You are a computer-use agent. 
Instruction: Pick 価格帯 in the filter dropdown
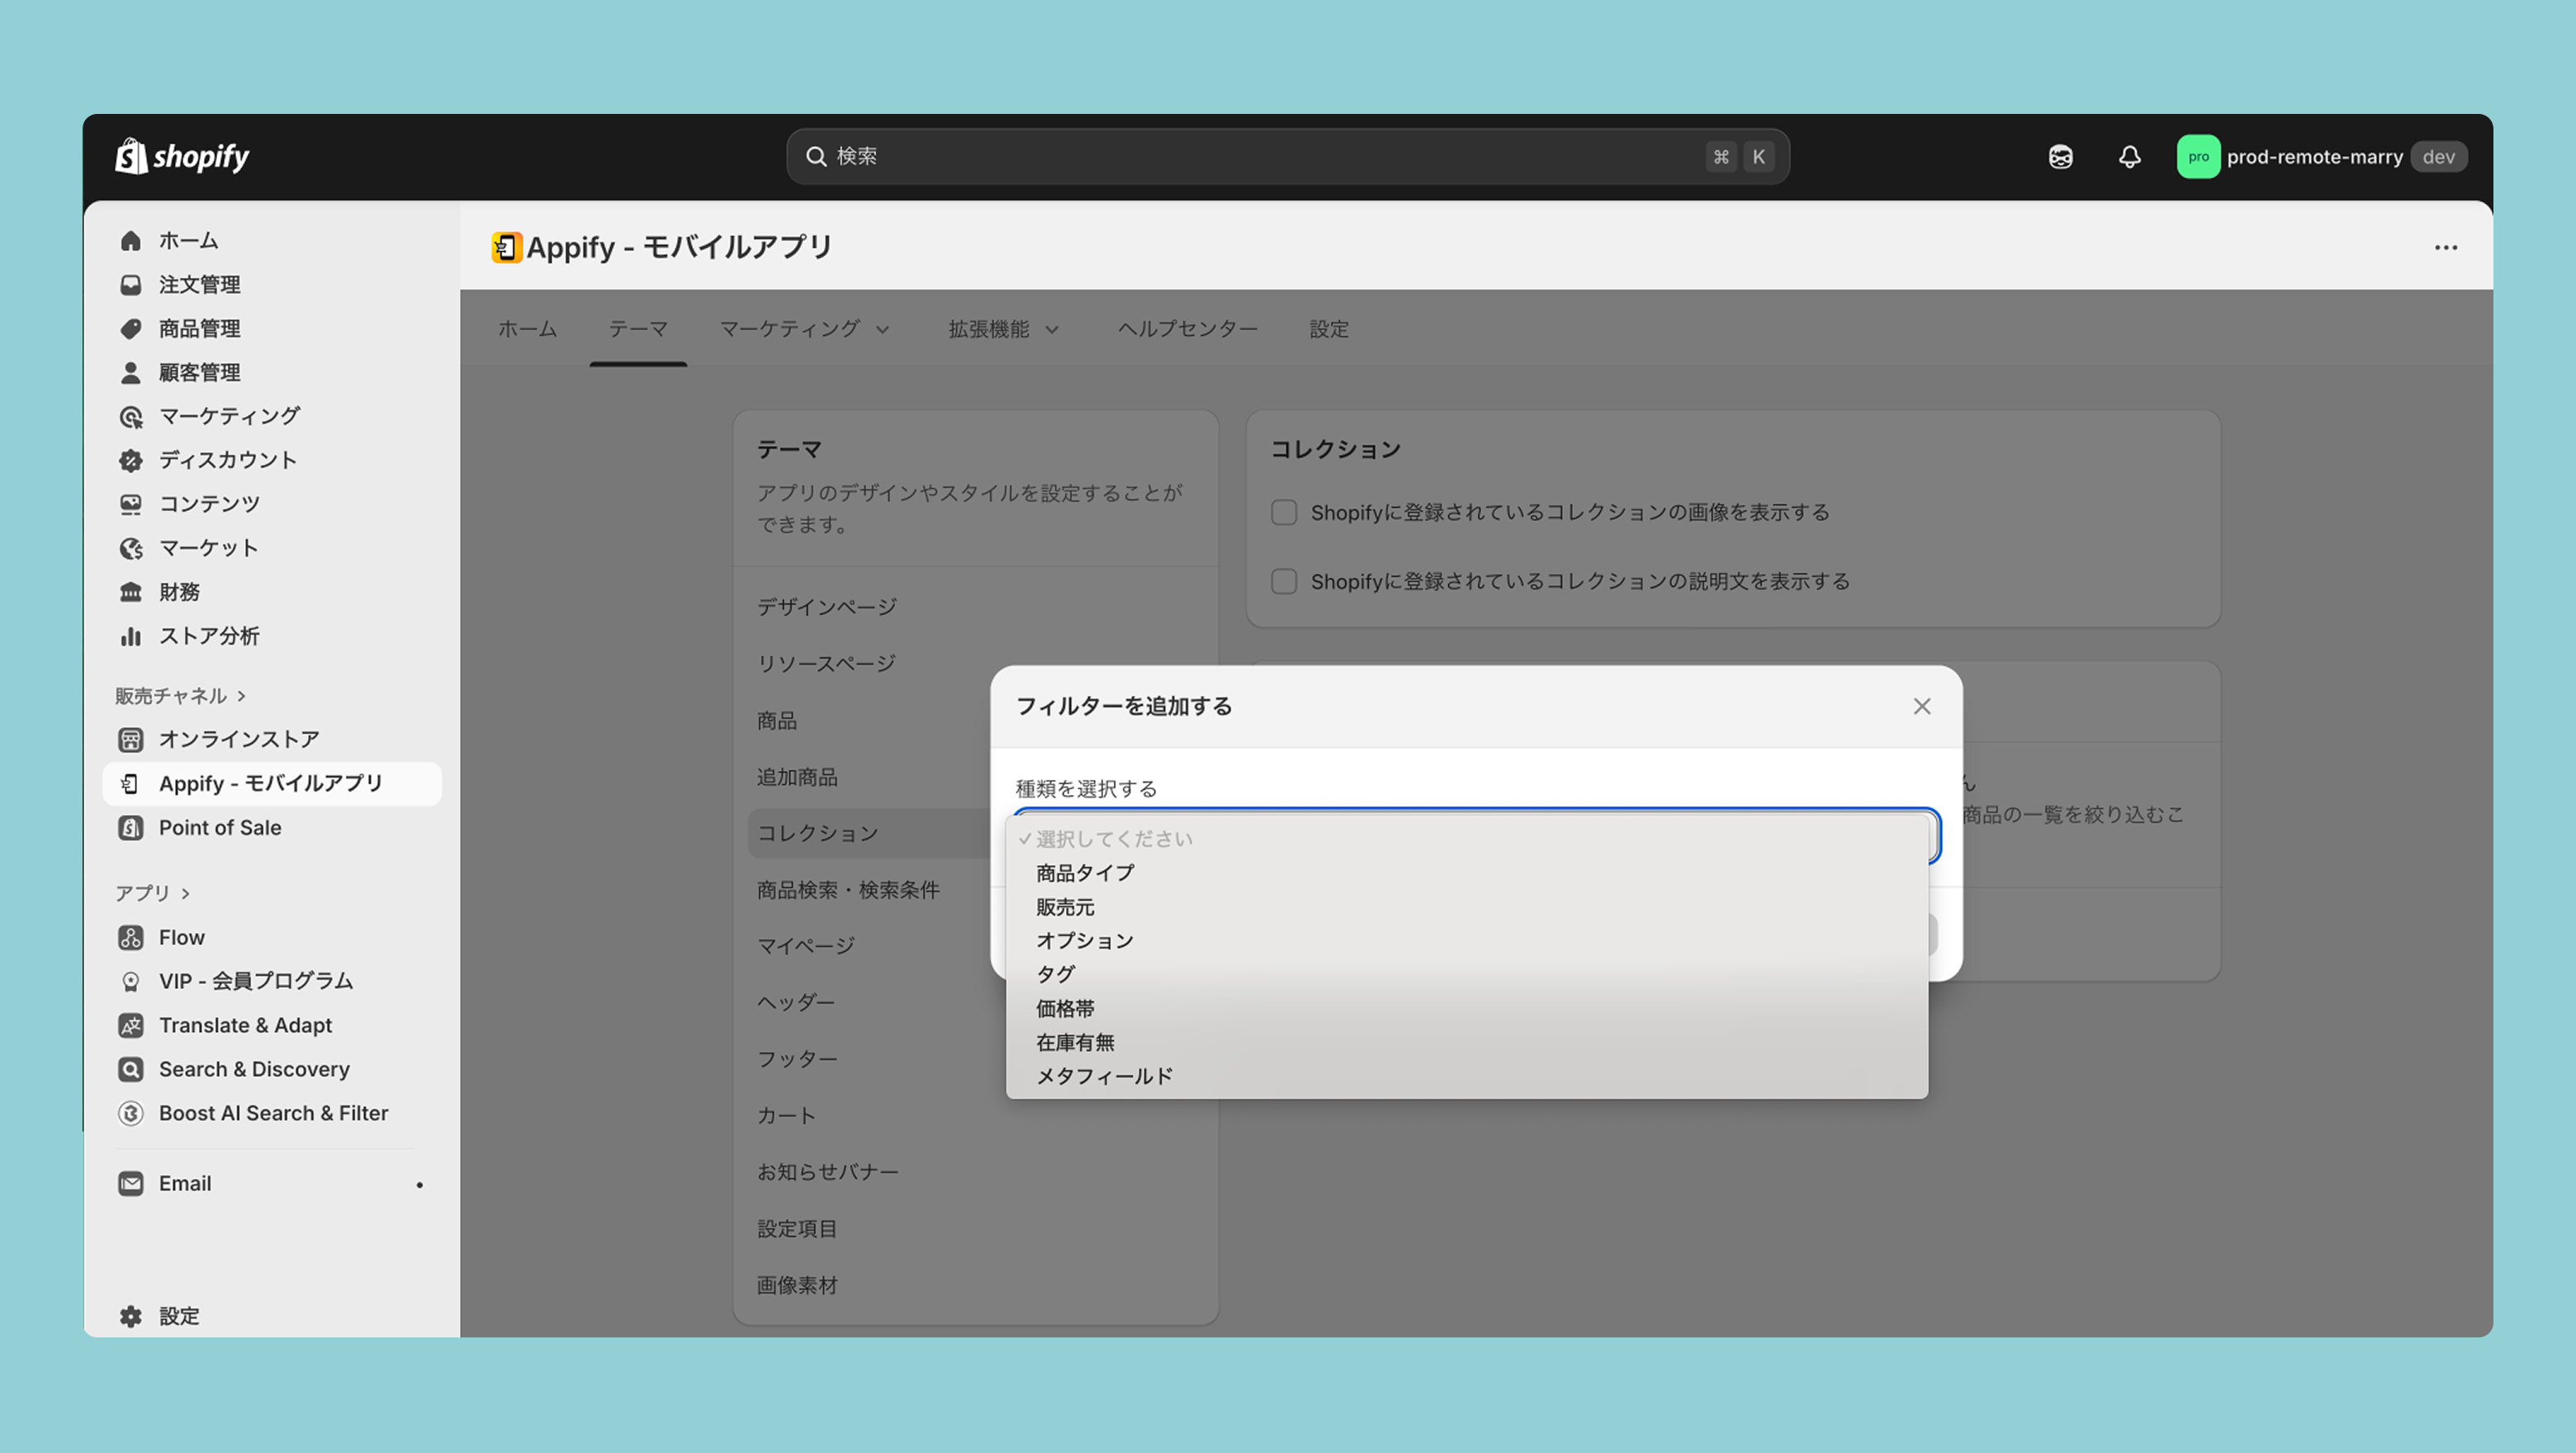[1065, 1008]
